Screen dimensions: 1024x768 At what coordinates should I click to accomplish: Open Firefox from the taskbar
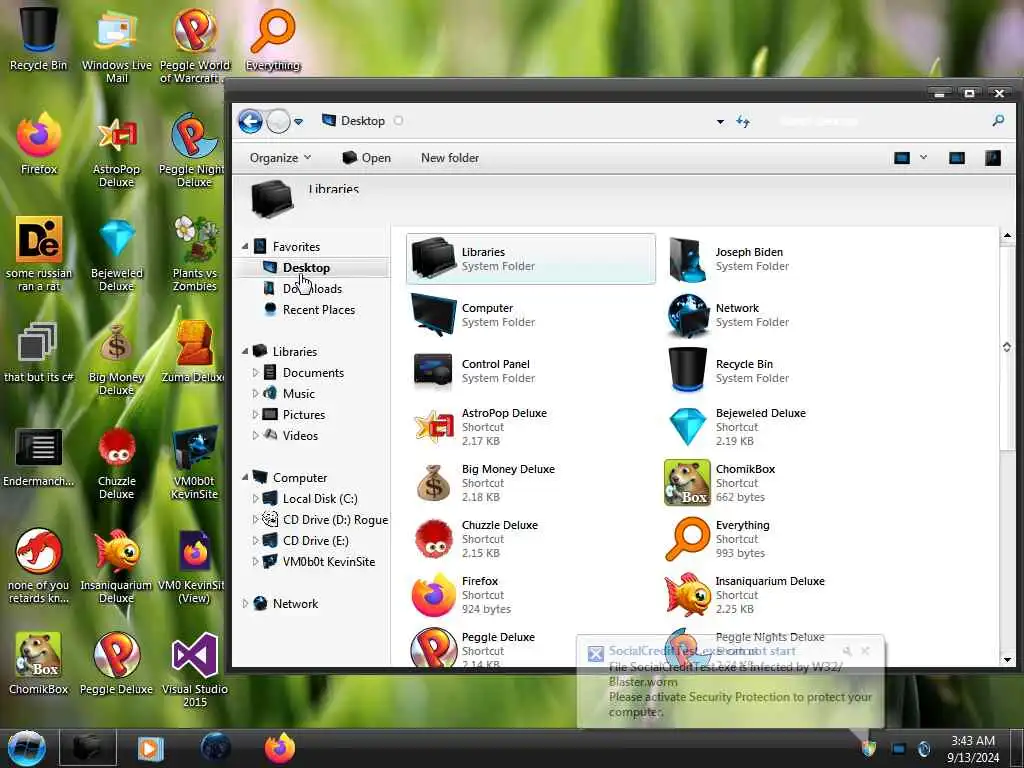[280, 748]
